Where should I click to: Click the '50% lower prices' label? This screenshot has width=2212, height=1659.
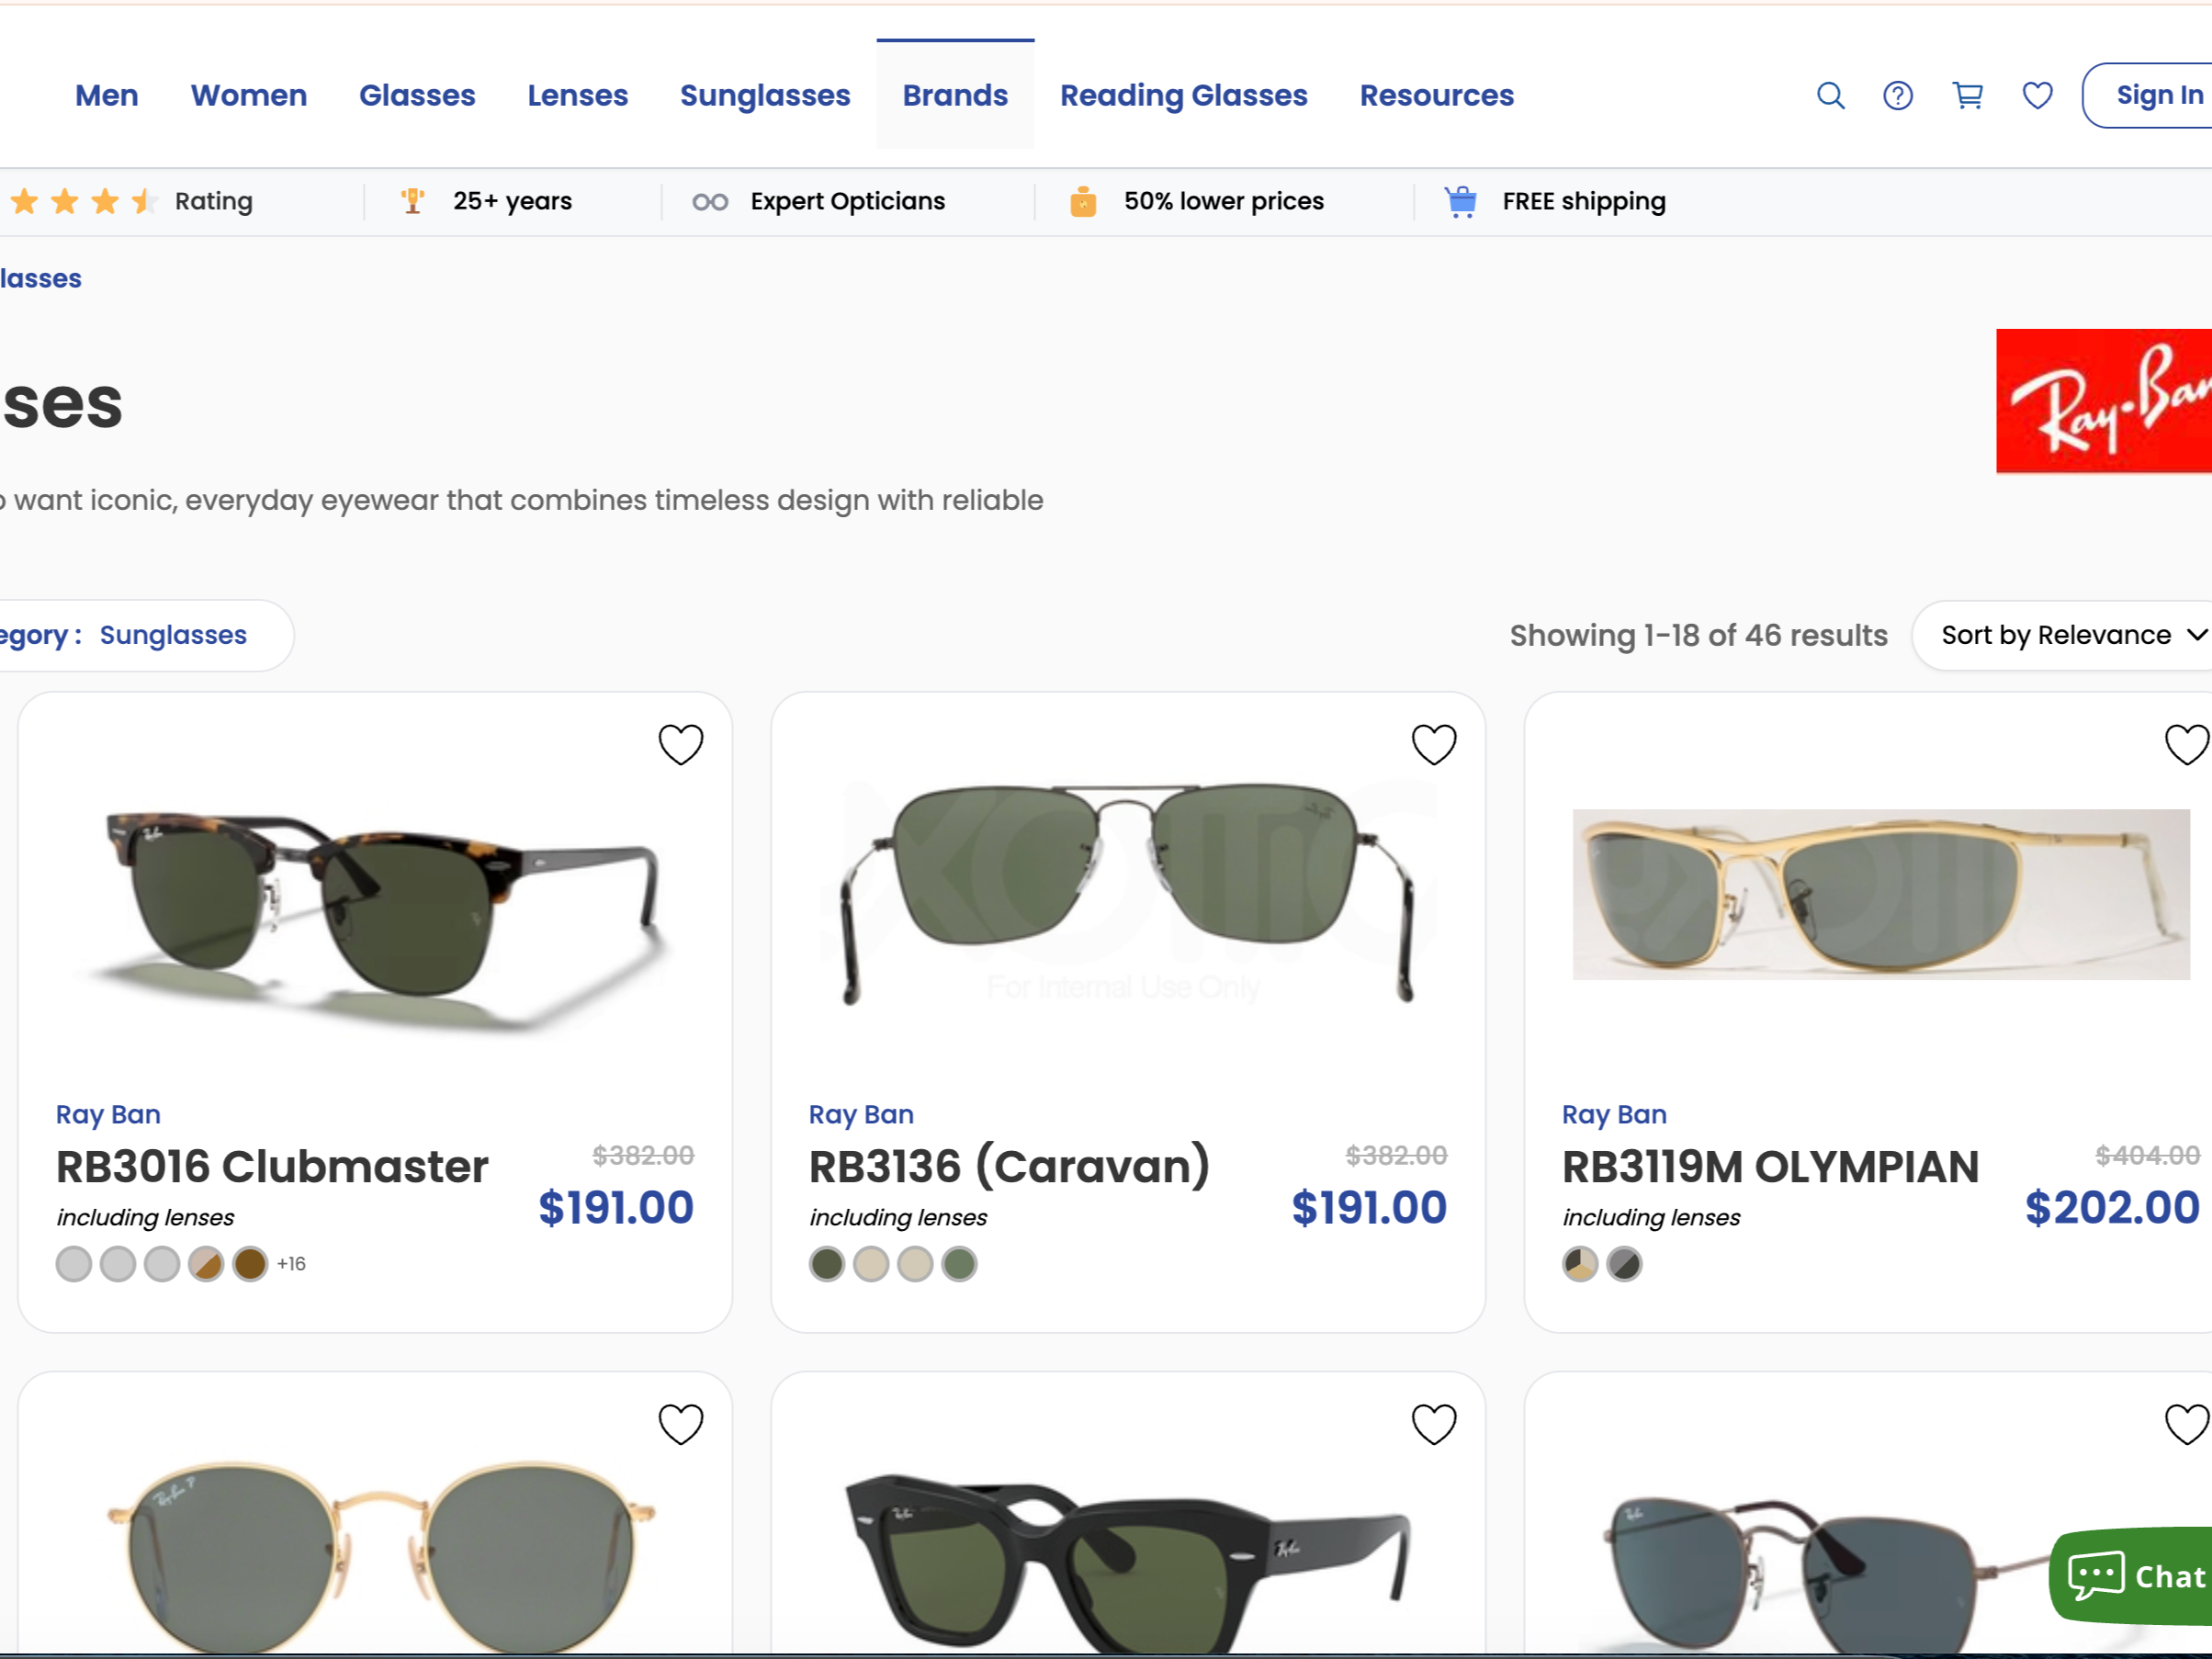click(1224, 201)
